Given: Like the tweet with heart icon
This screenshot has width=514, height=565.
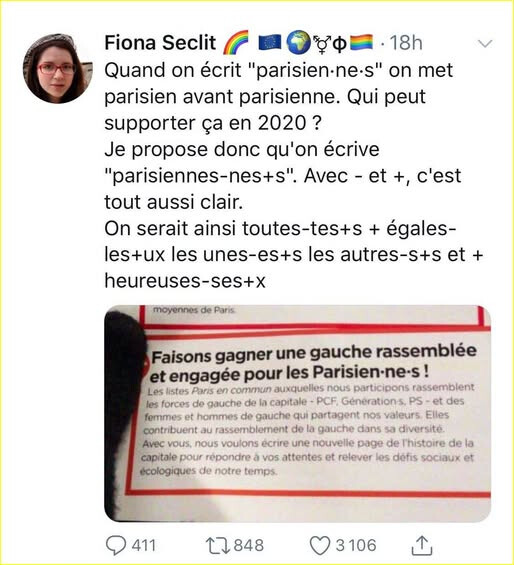Looking at the screenshot, I should click(320, 546).
